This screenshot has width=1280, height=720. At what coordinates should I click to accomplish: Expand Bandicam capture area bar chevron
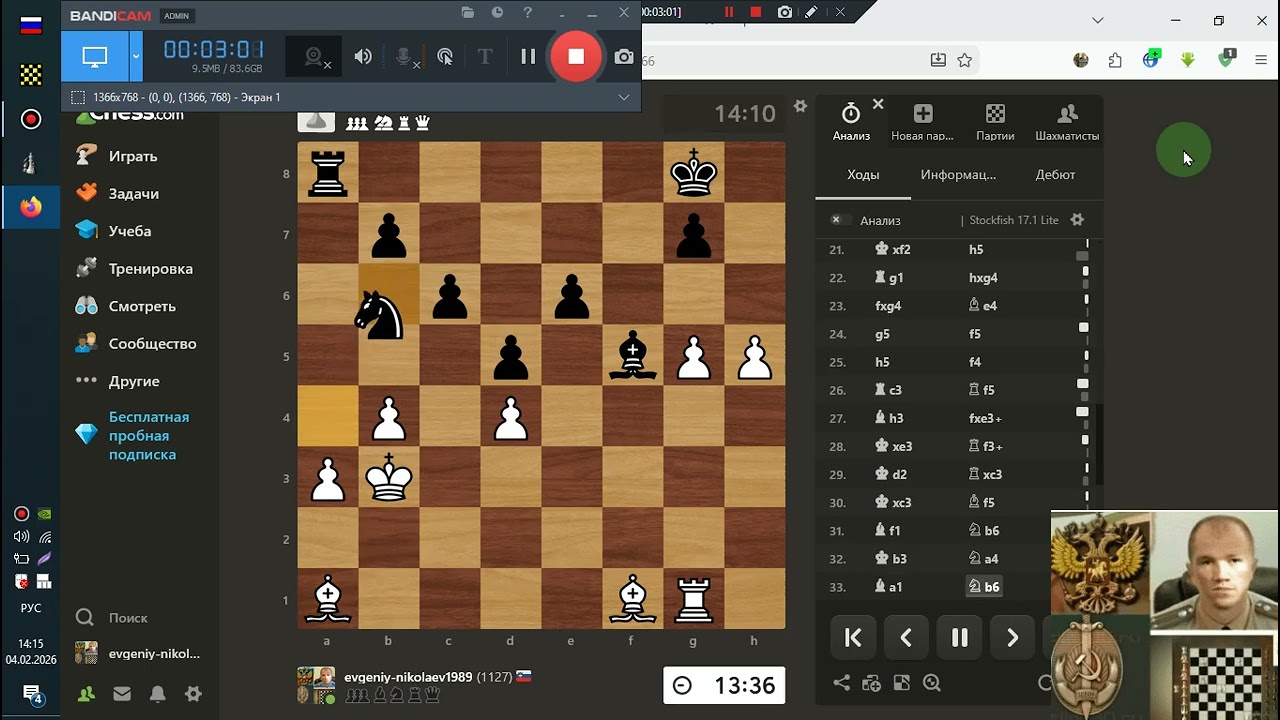click(624, 97)
